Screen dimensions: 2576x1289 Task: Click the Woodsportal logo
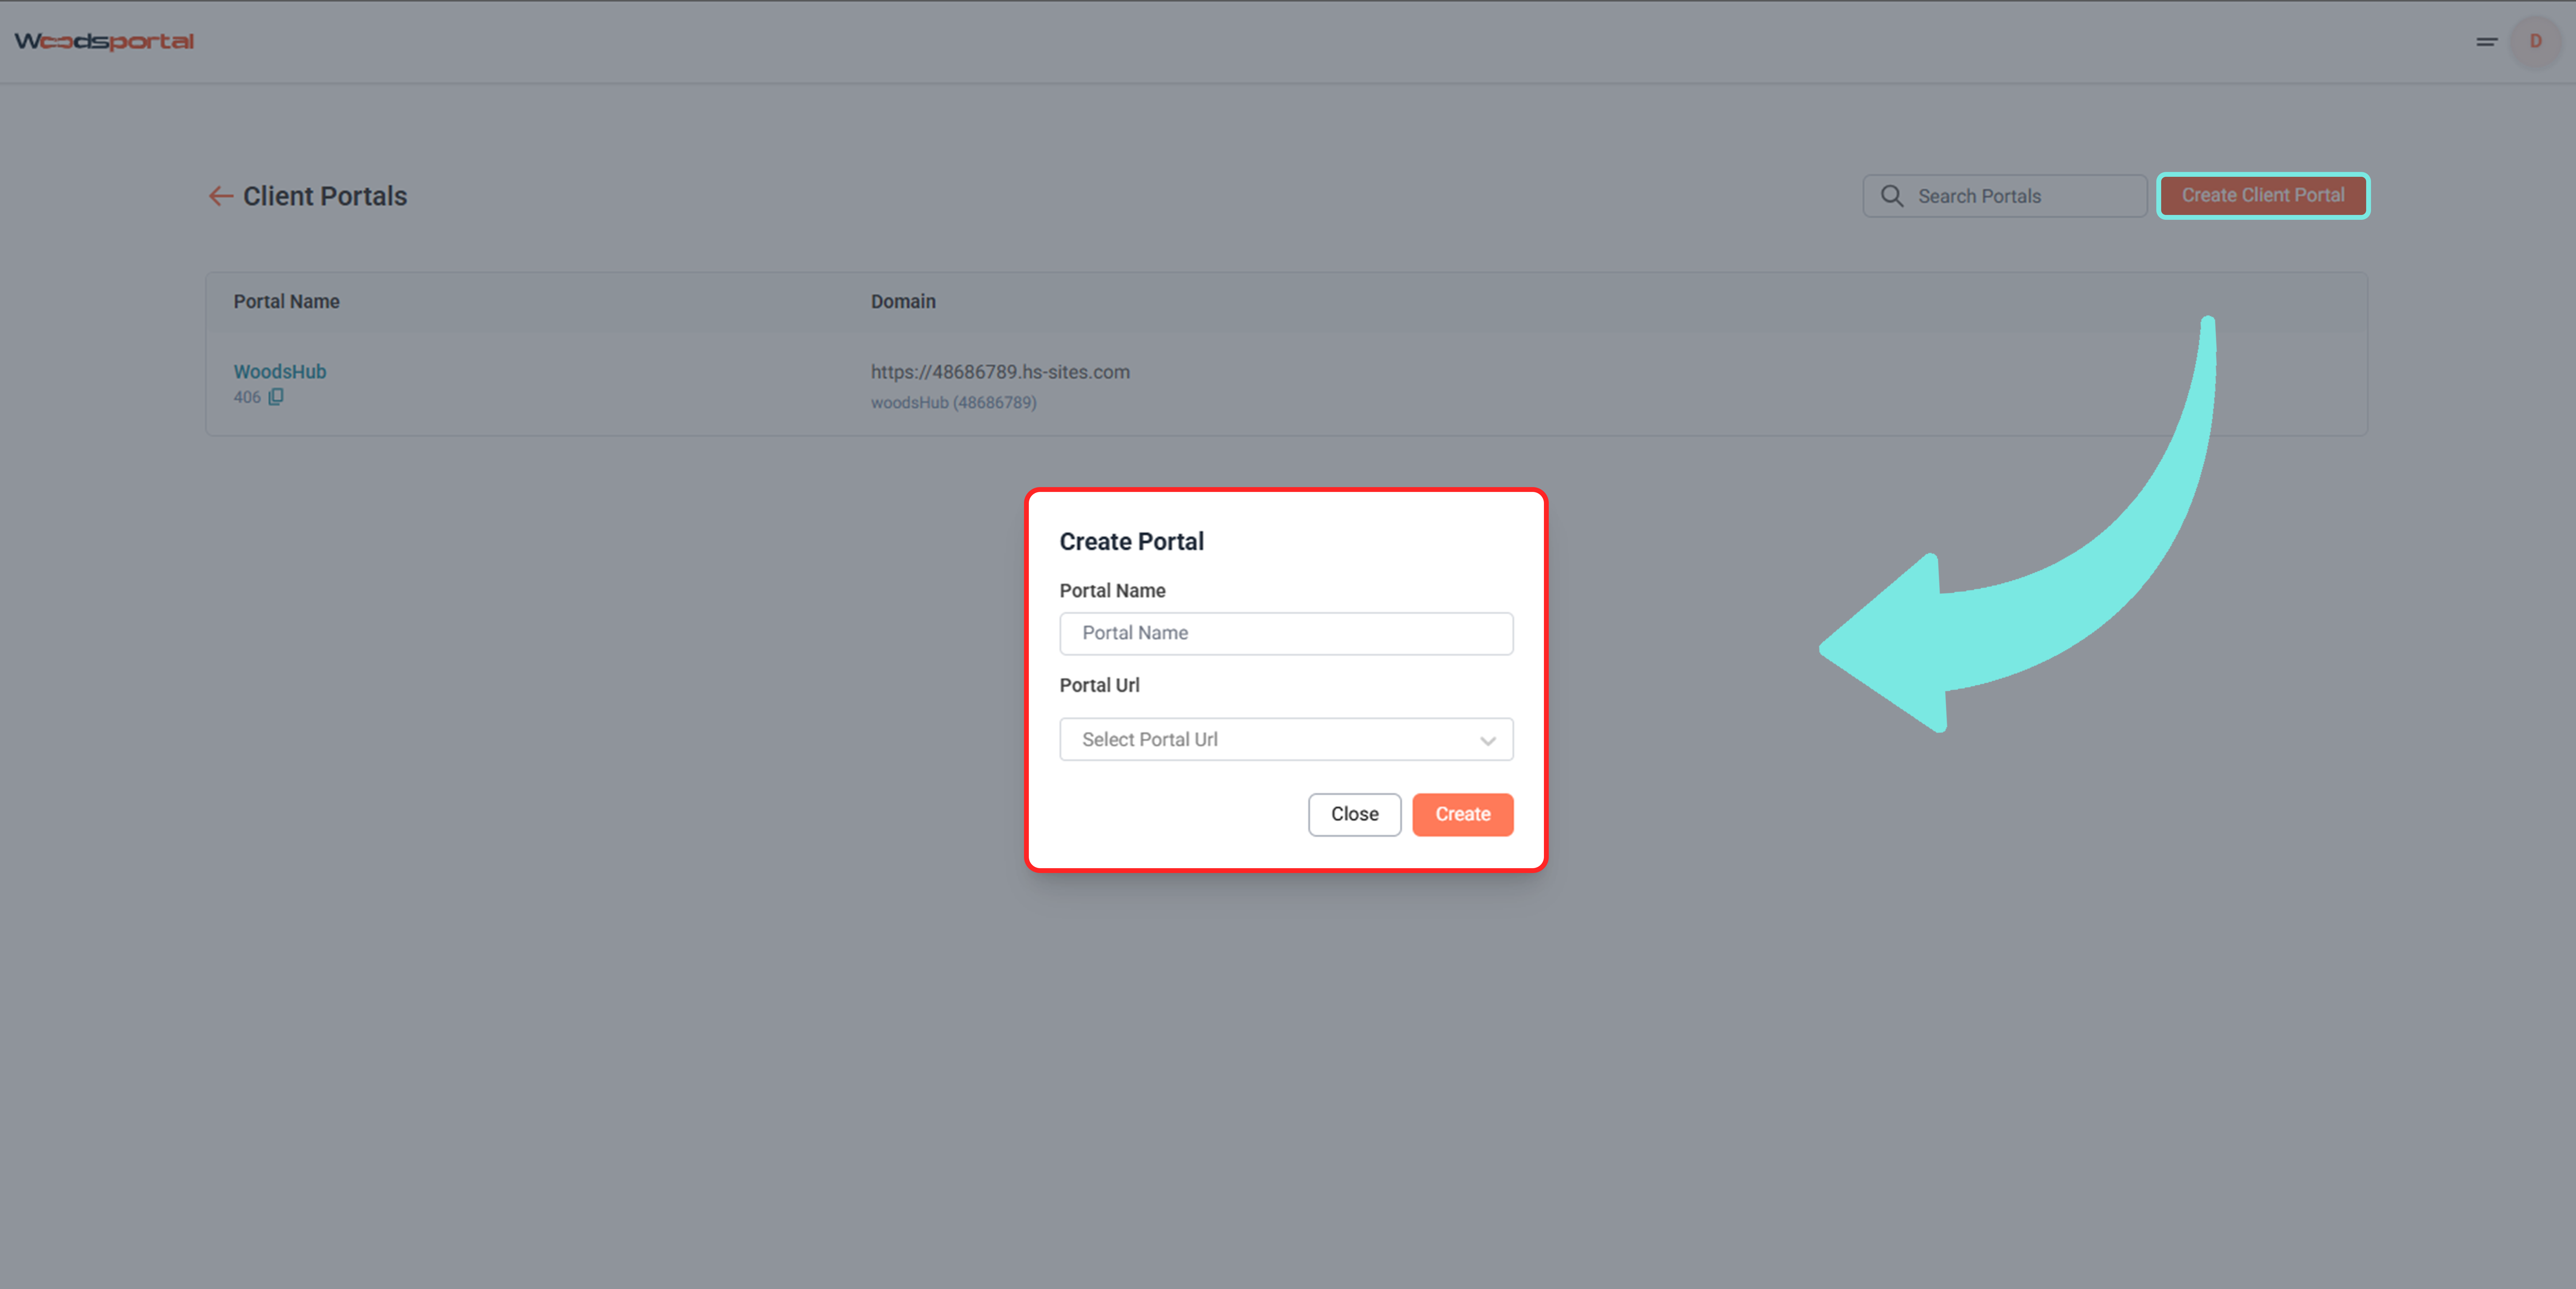[x=104, y=41]
